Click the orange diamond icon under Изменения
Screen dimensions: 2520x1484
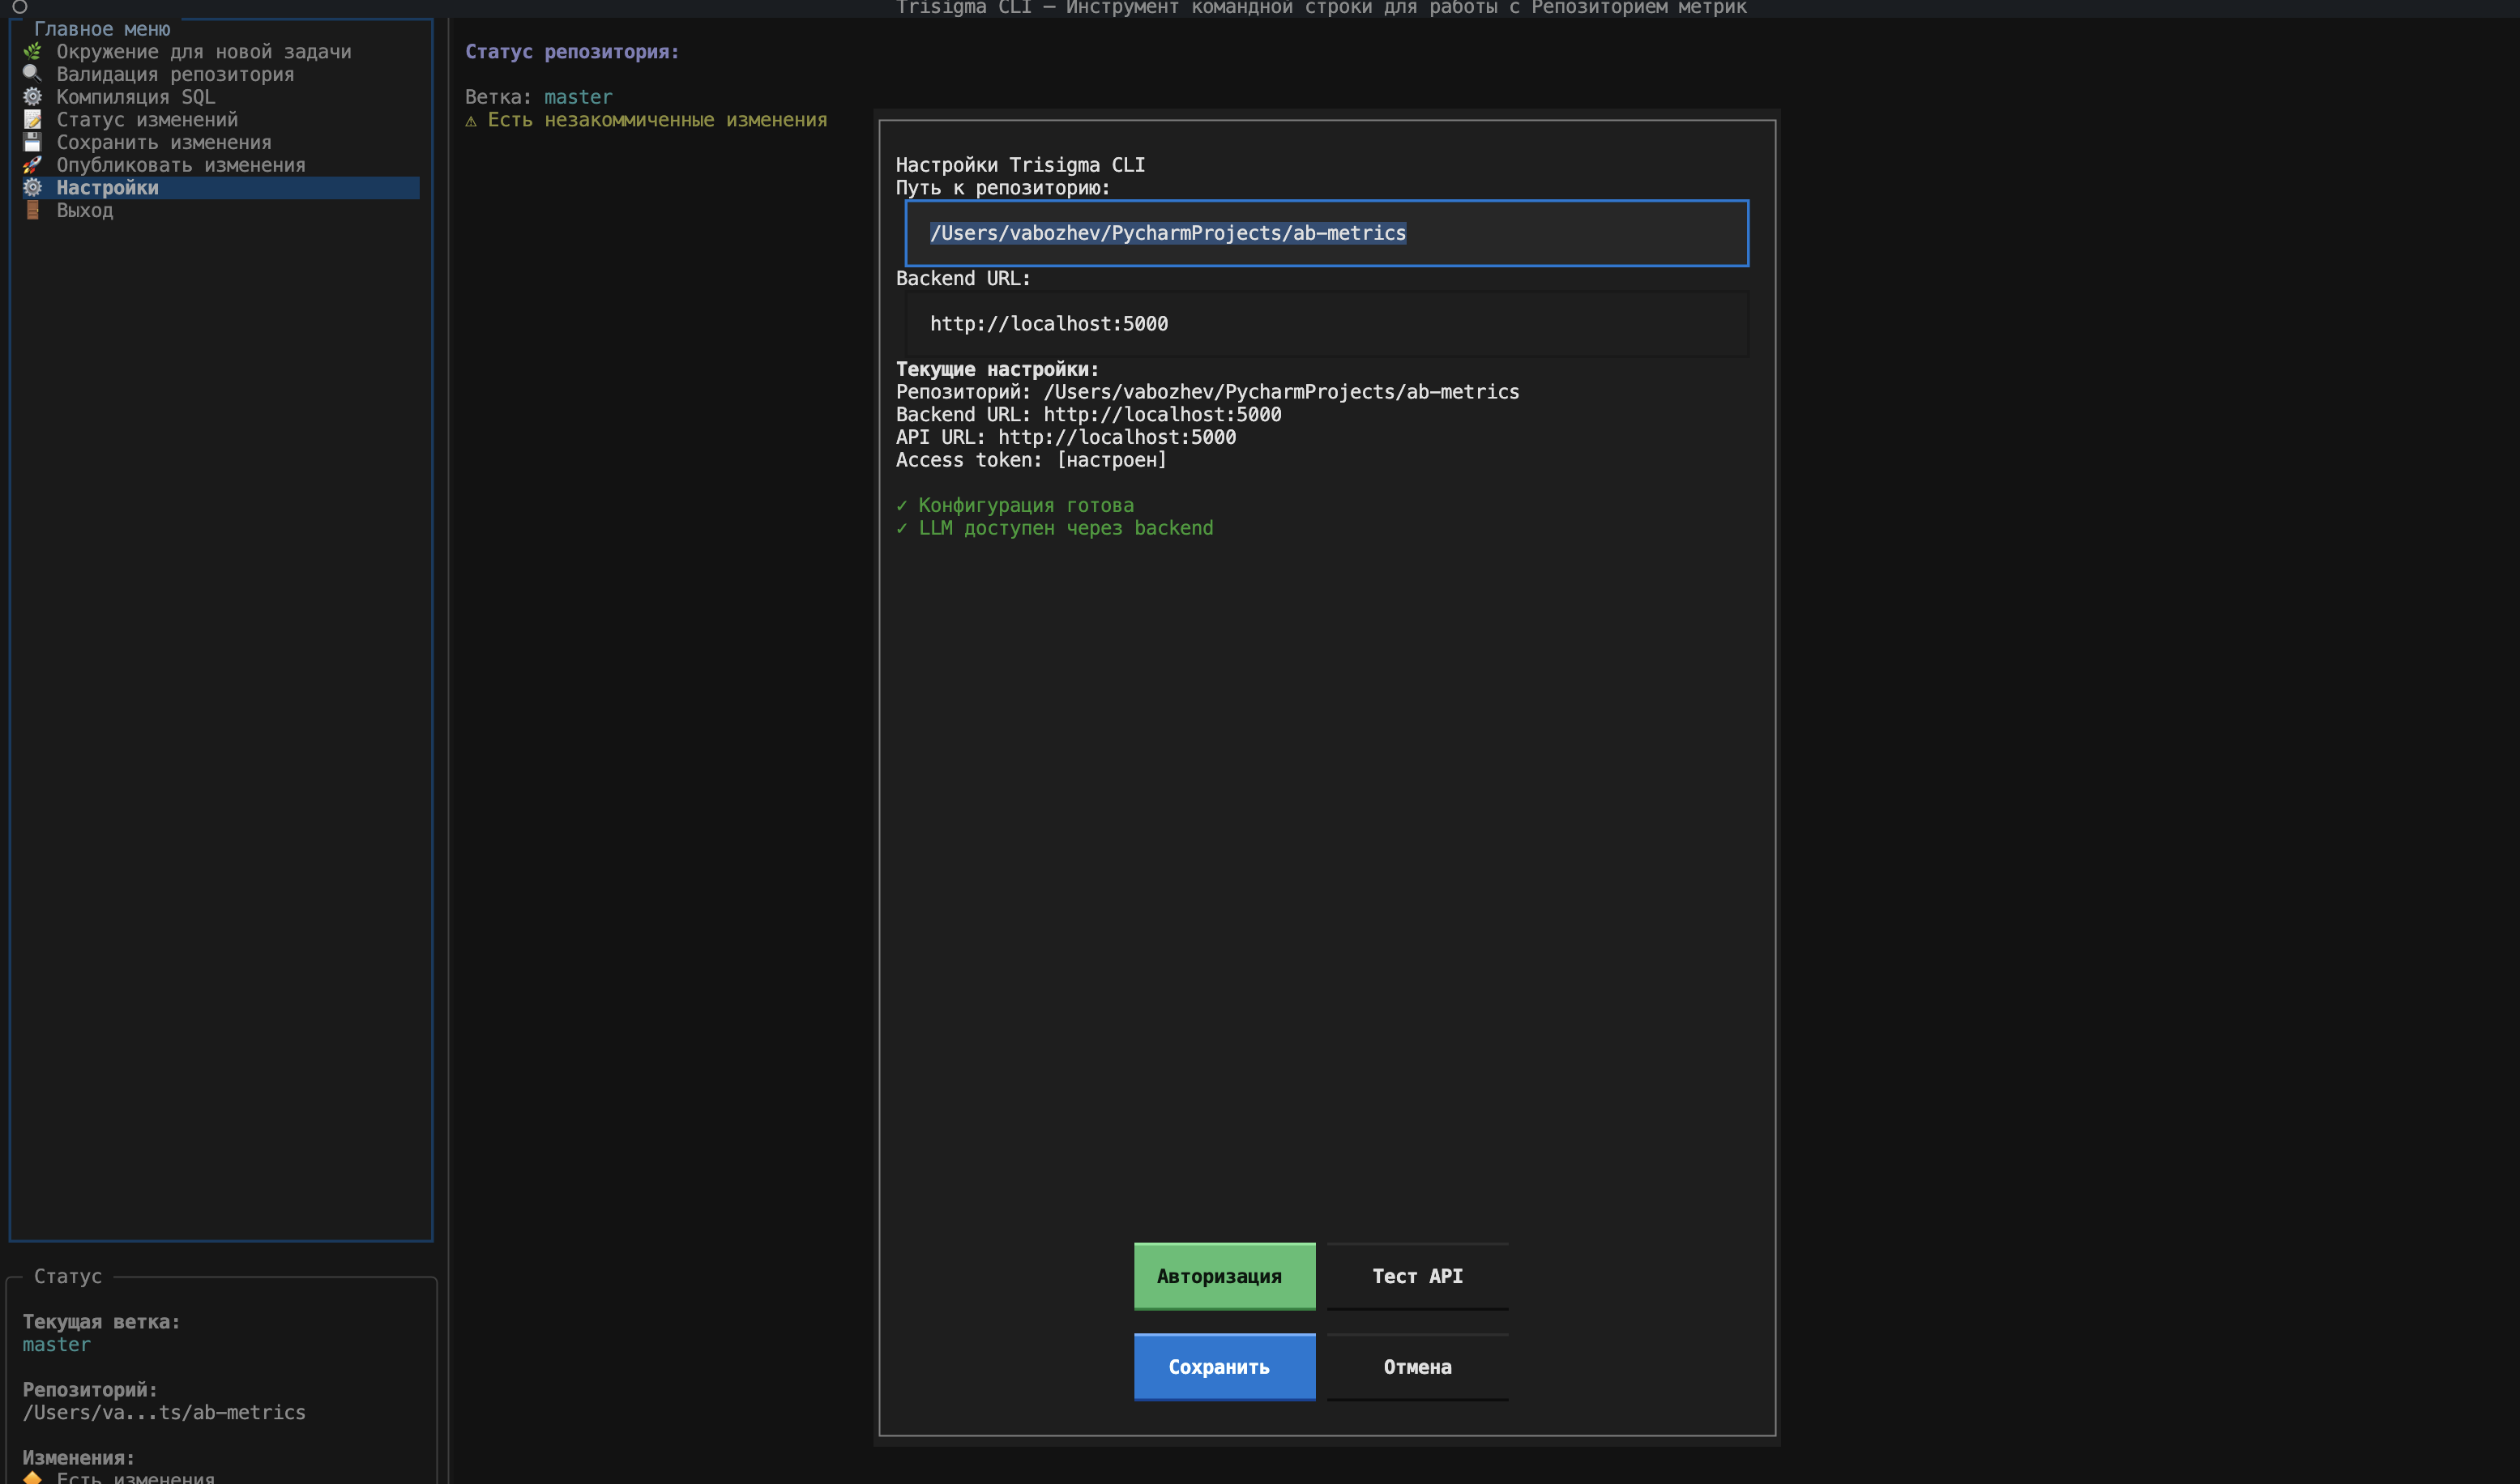click(x=32, y=1477)
